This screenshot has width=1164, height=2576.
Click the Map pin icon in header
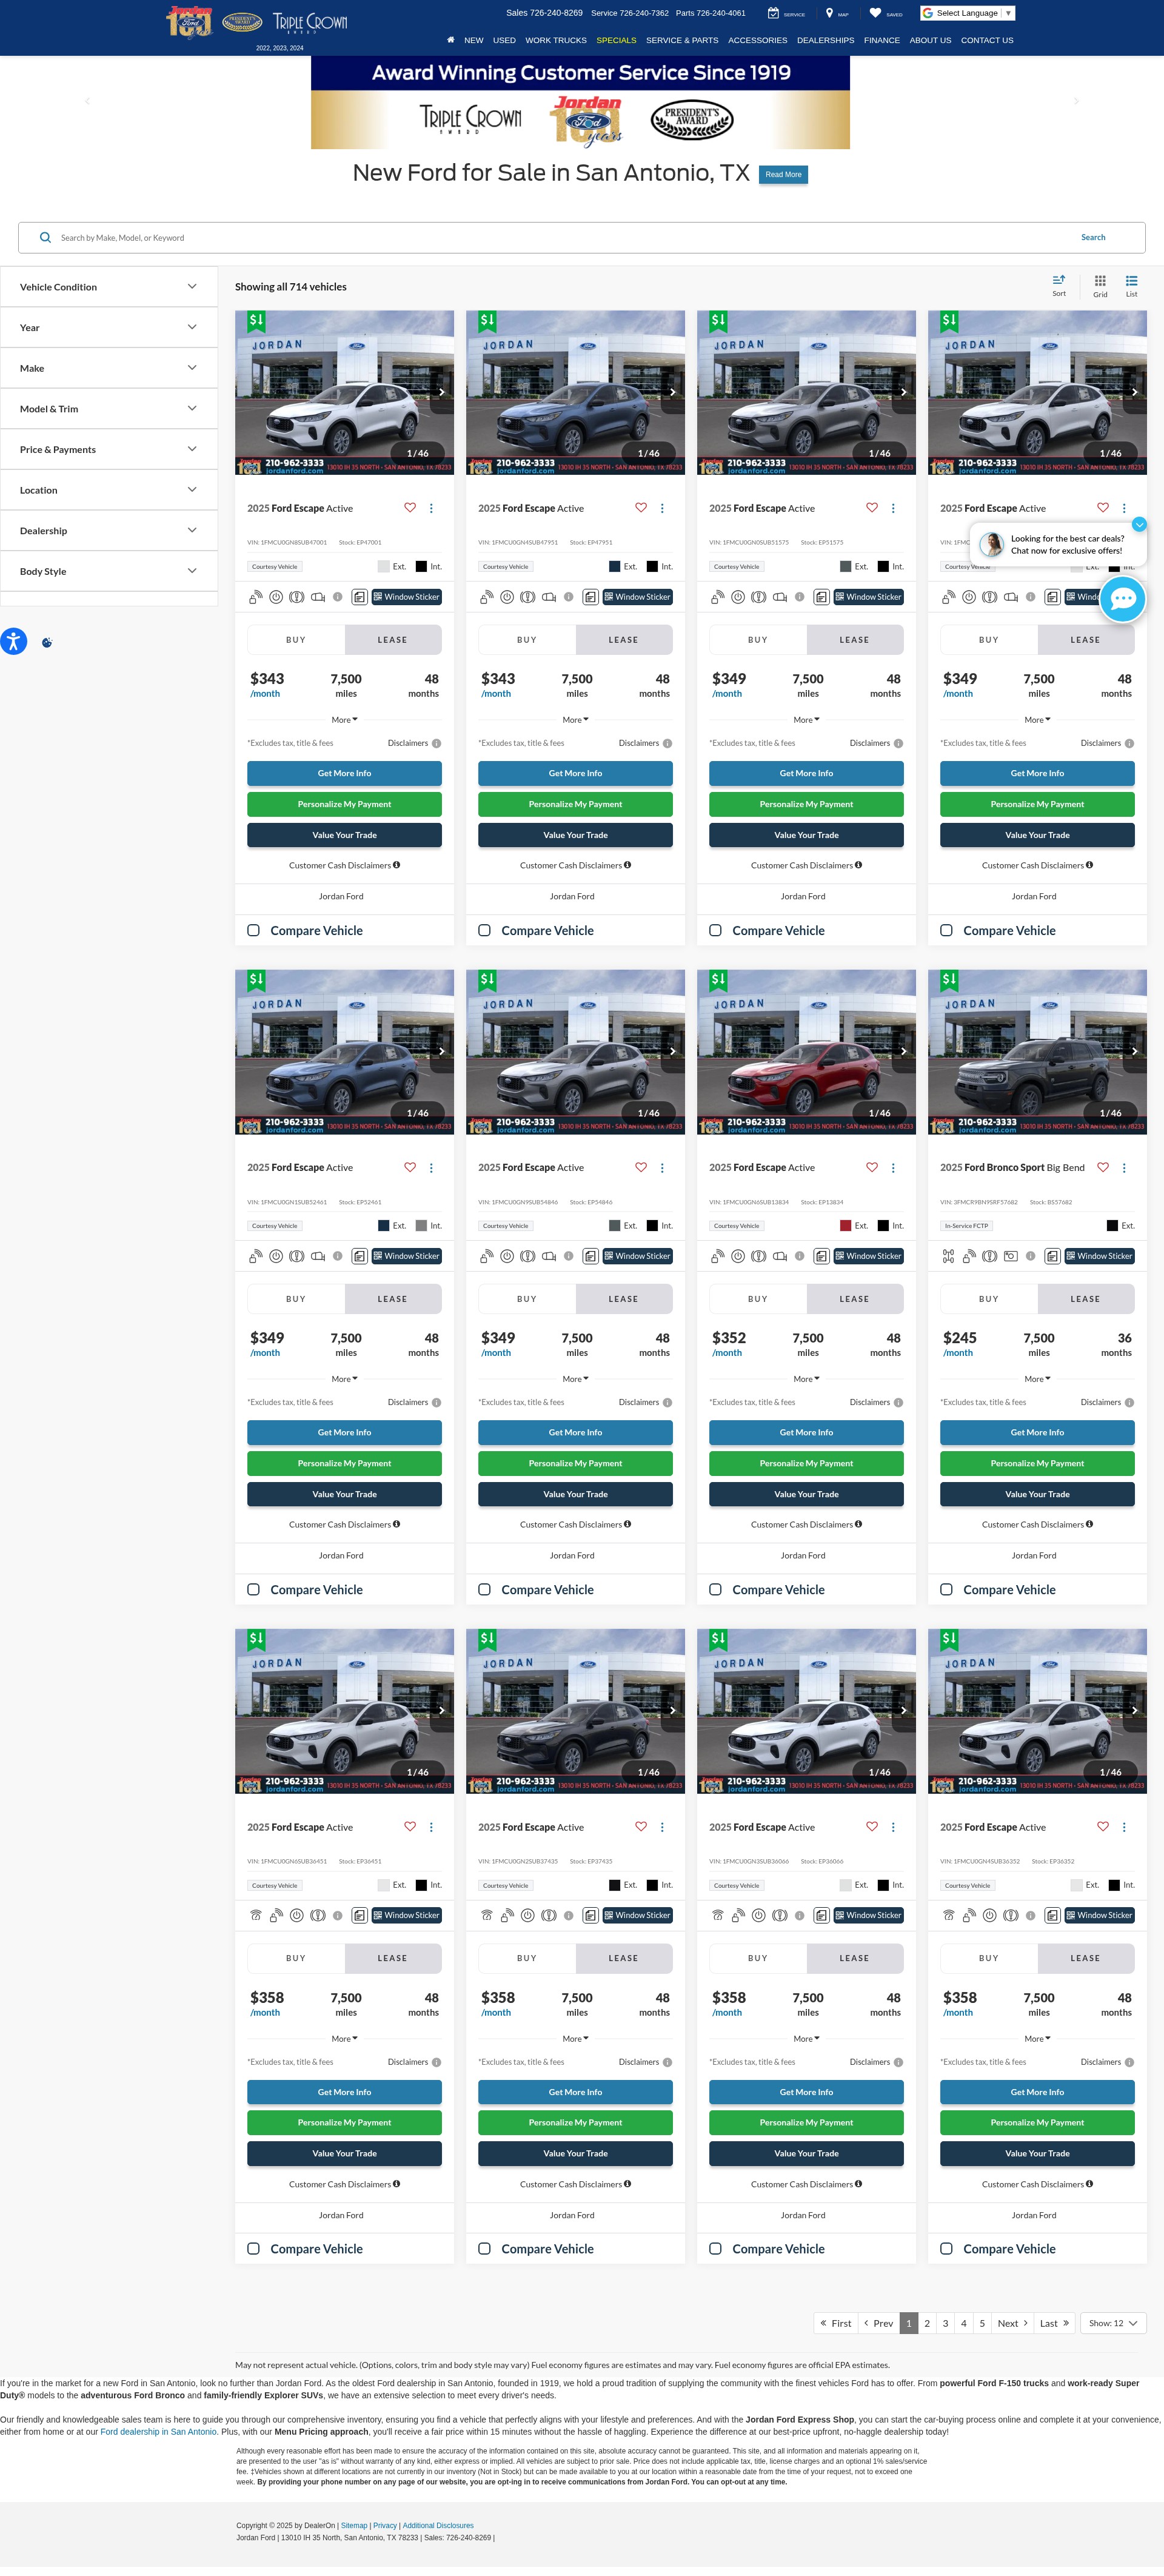coord(829,13)
